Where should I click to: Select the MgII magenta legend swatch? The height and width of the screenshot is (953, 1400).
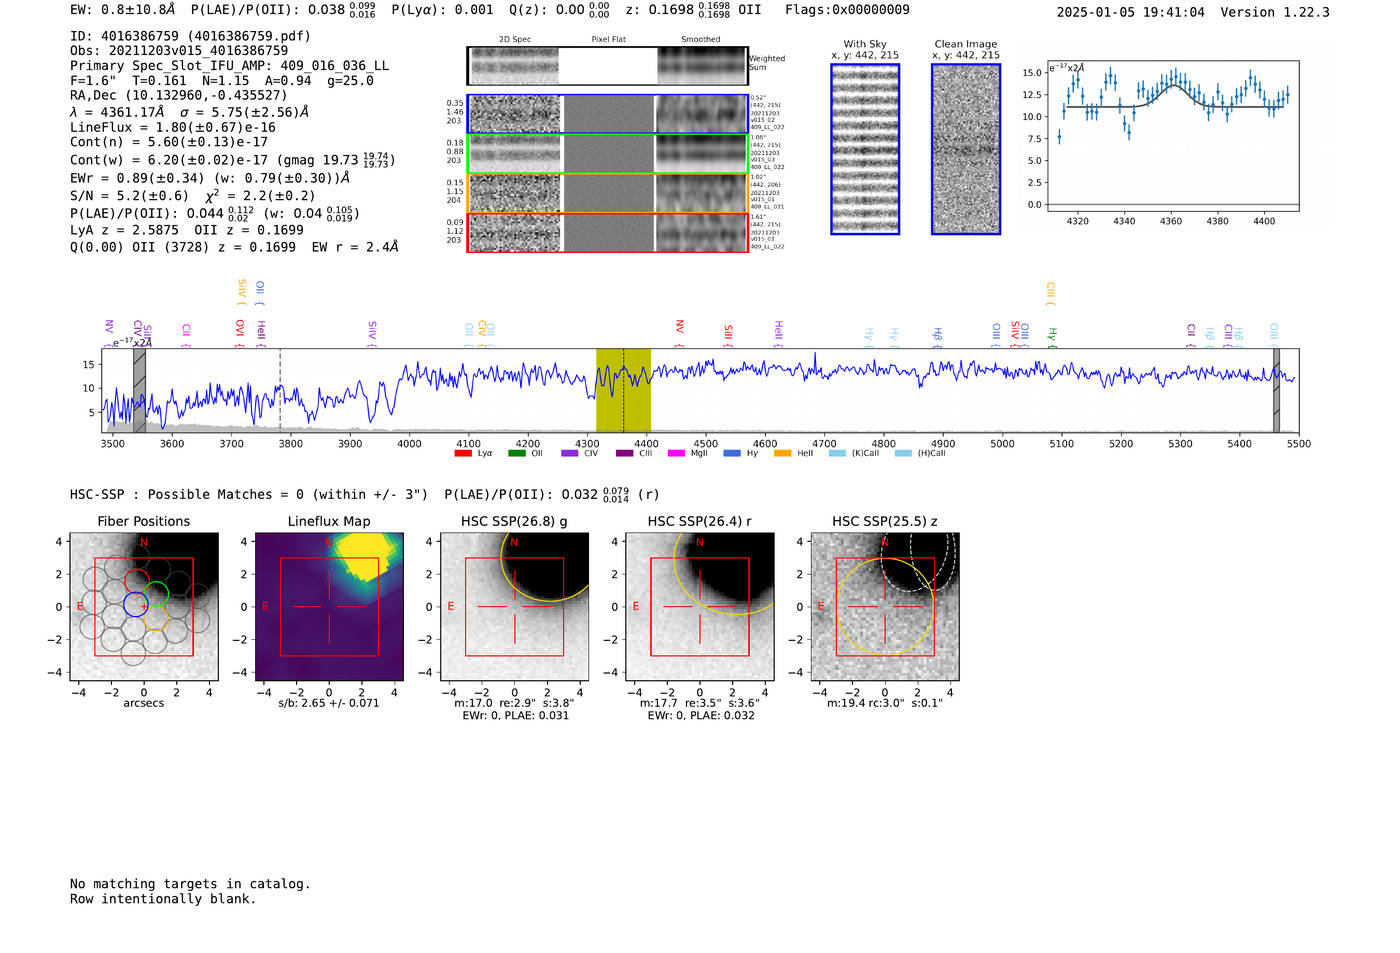pos(677,453)
